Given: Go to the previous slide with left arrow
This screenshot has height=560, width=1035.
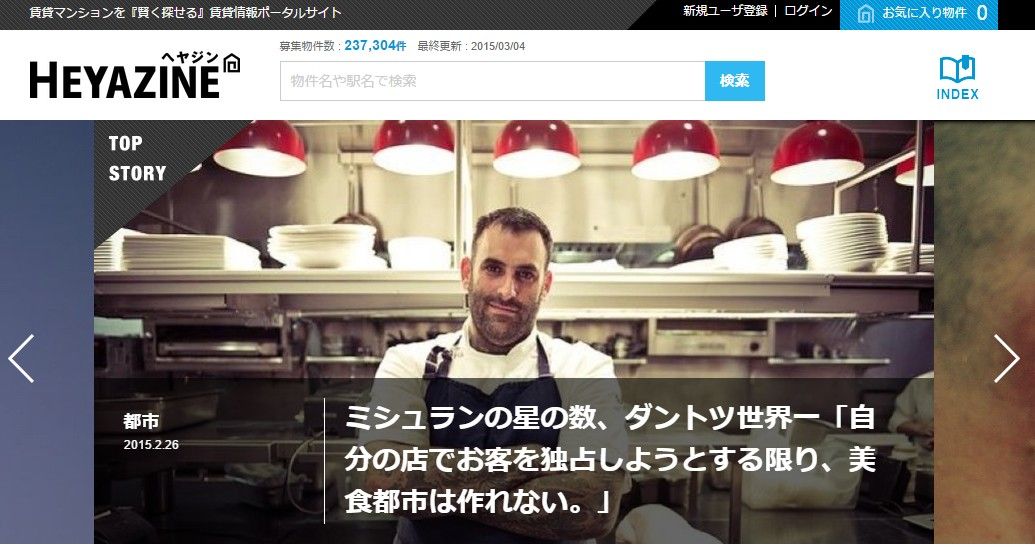Looking at the screenshot, I should point(21,359).
